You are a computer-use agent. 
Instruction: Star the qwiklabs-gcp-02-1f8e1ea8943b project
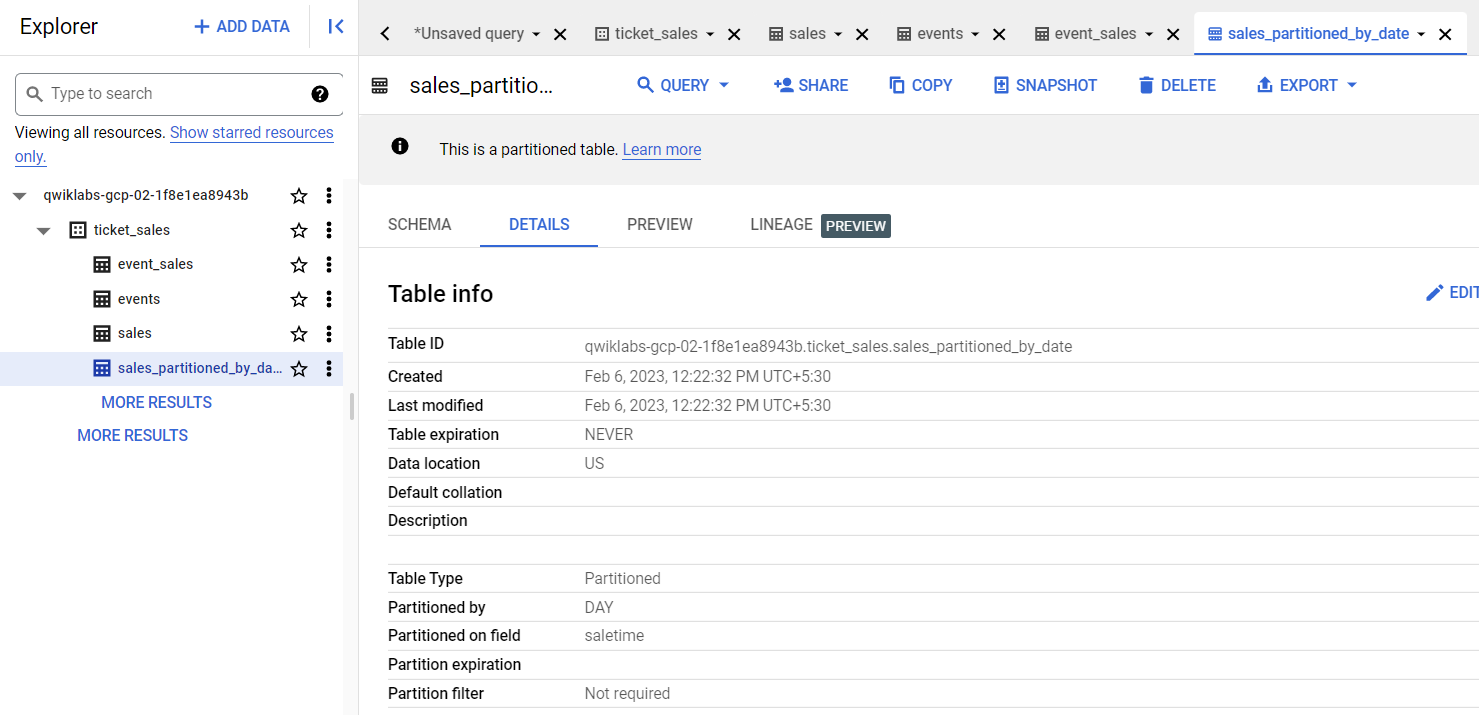click(298, 196)
